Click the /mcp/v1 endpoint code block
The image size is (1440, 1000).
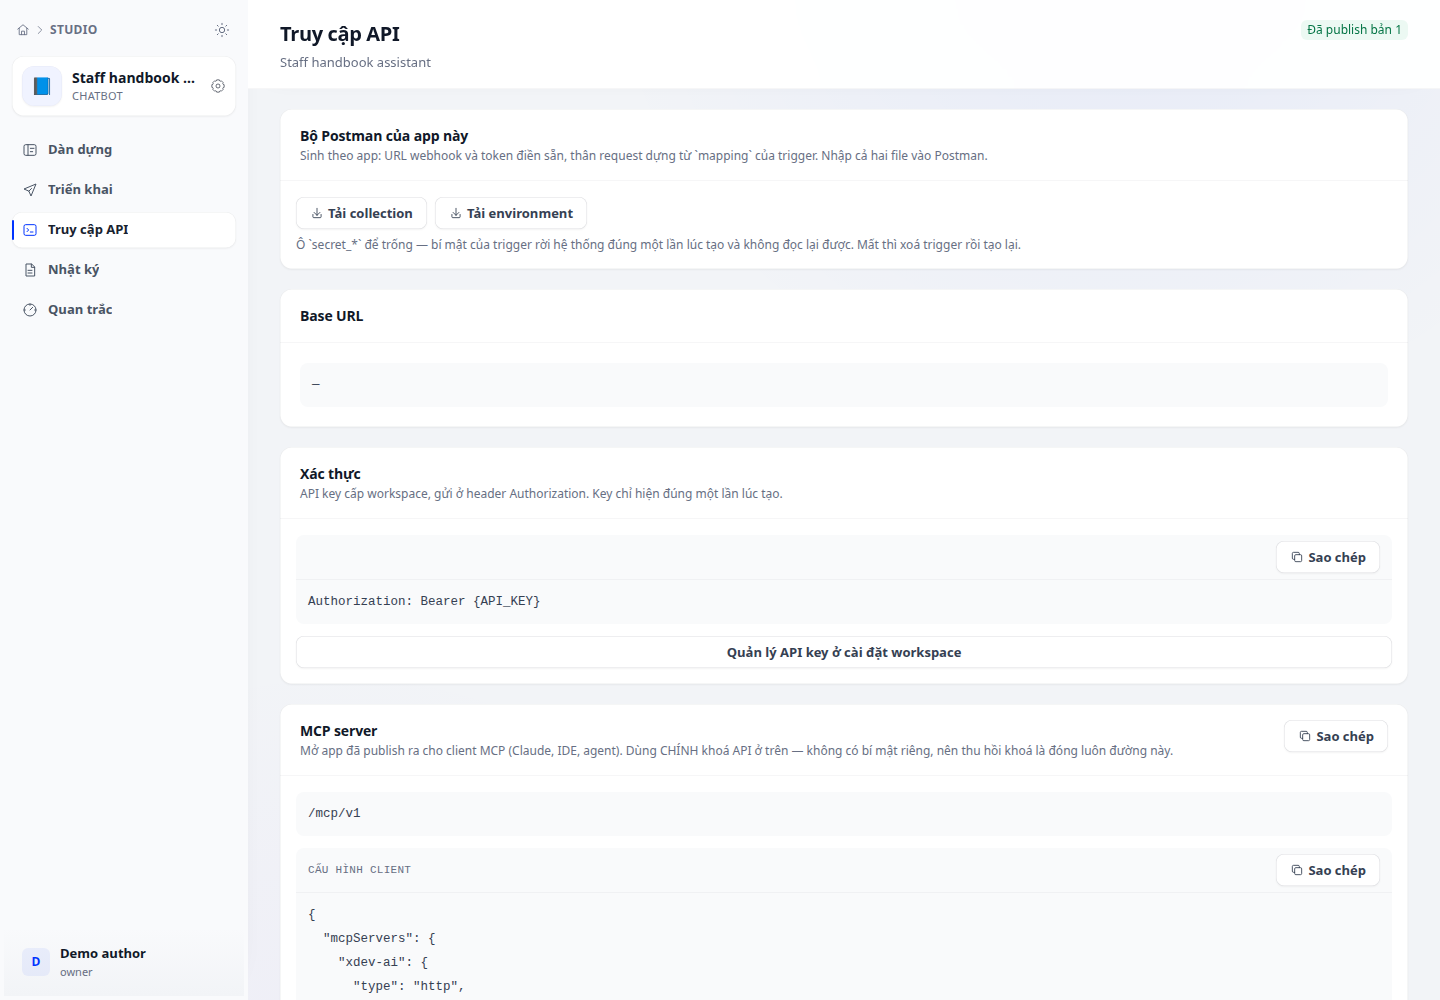(x=844, y=814)
